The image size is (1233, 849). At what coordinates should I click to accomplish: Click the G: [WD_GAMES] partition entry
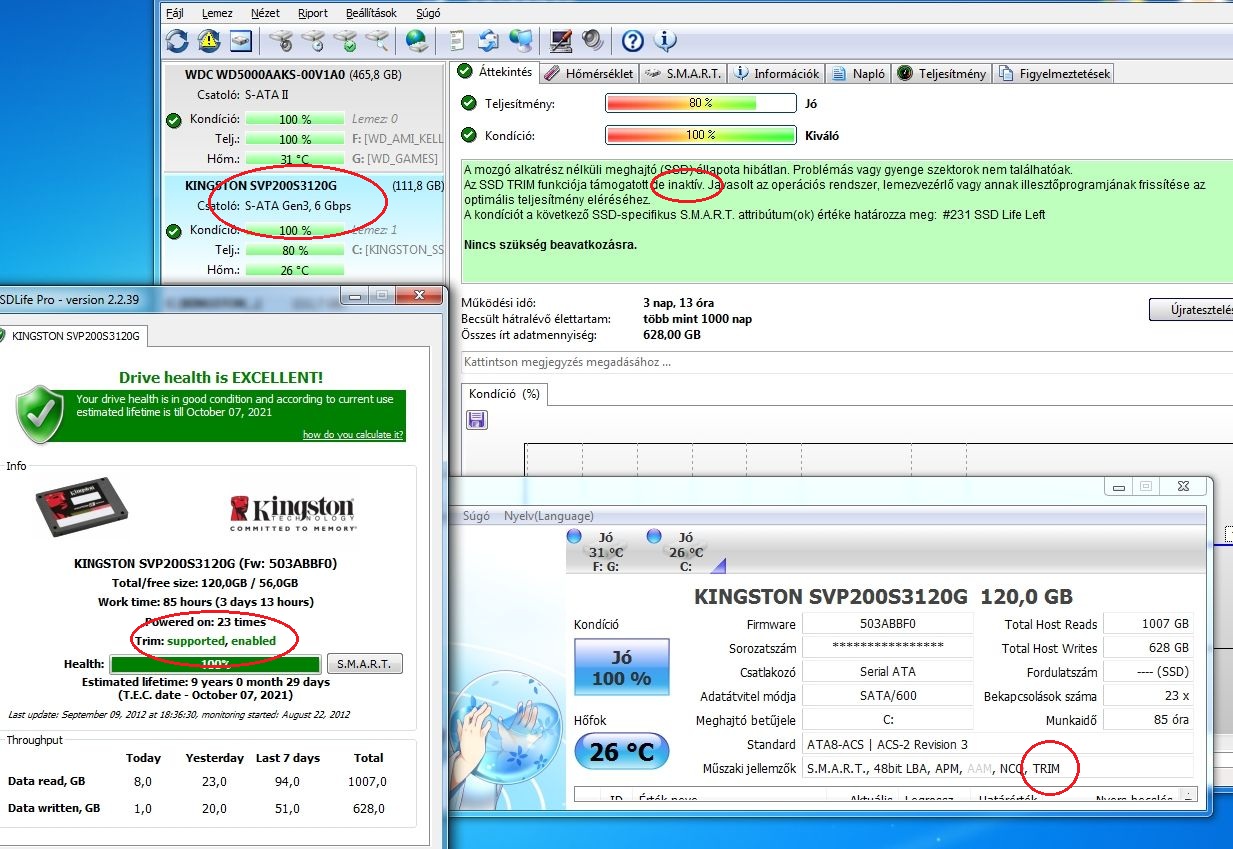point(395,159)
